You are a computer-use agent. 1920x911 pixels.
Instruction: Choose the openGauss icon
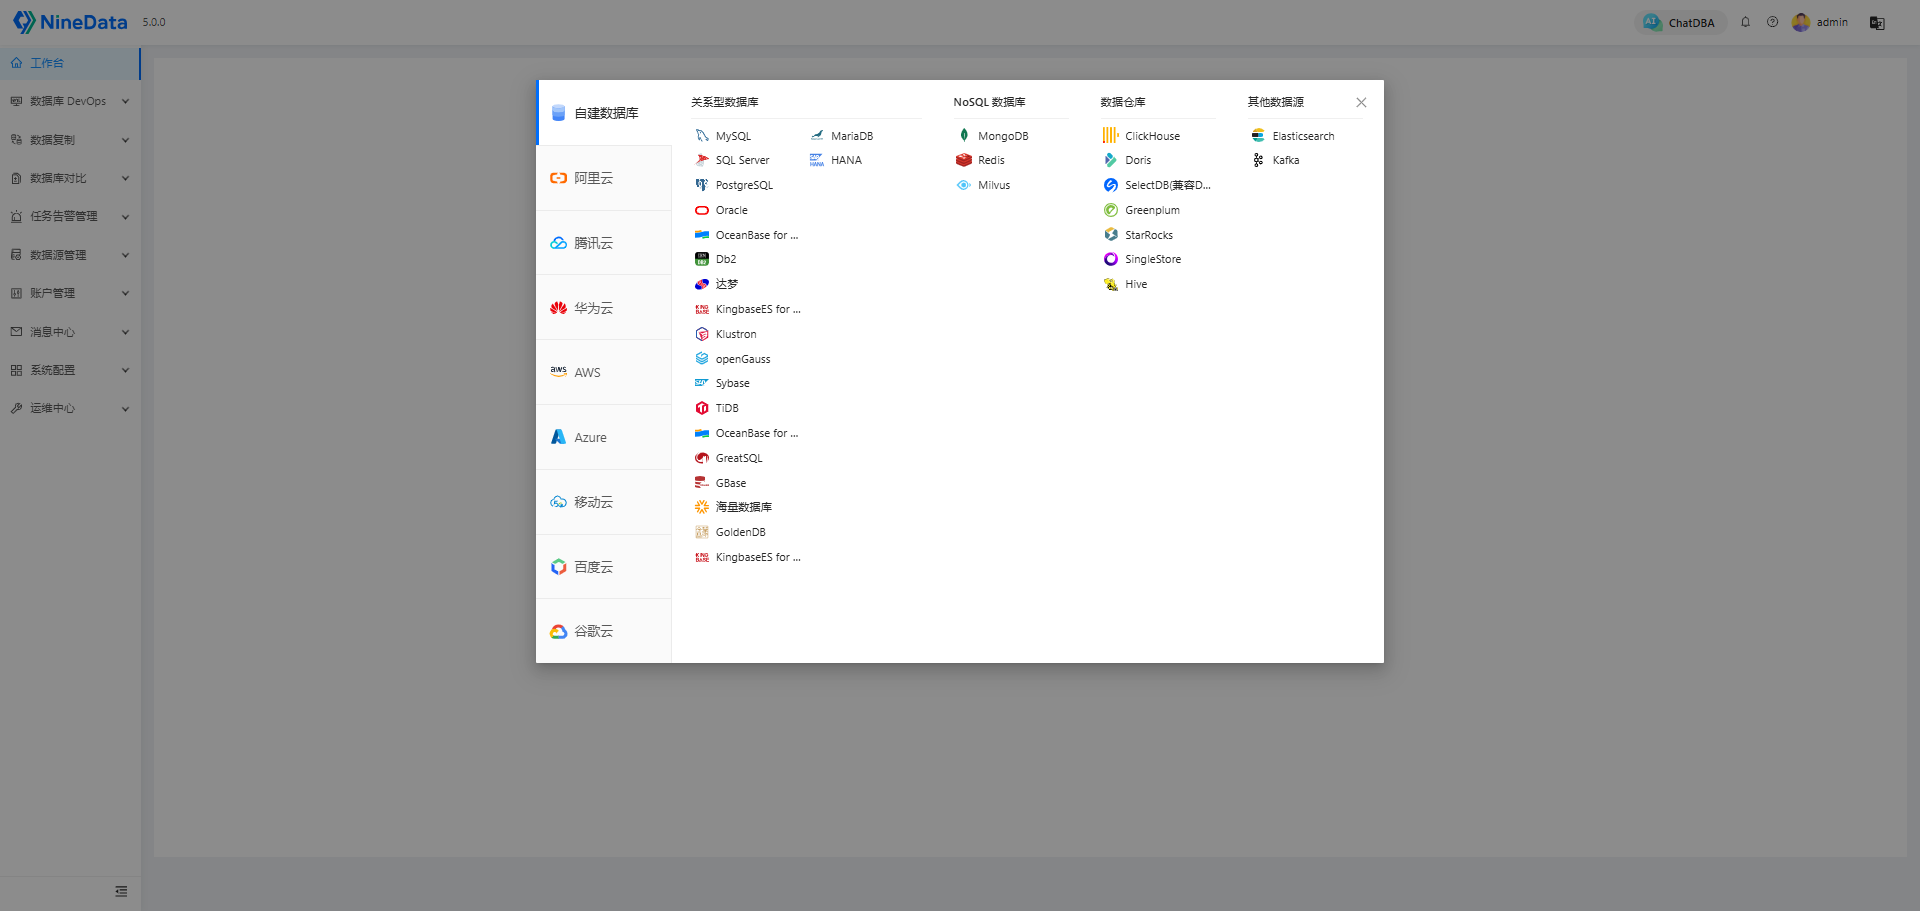(702, 359)
